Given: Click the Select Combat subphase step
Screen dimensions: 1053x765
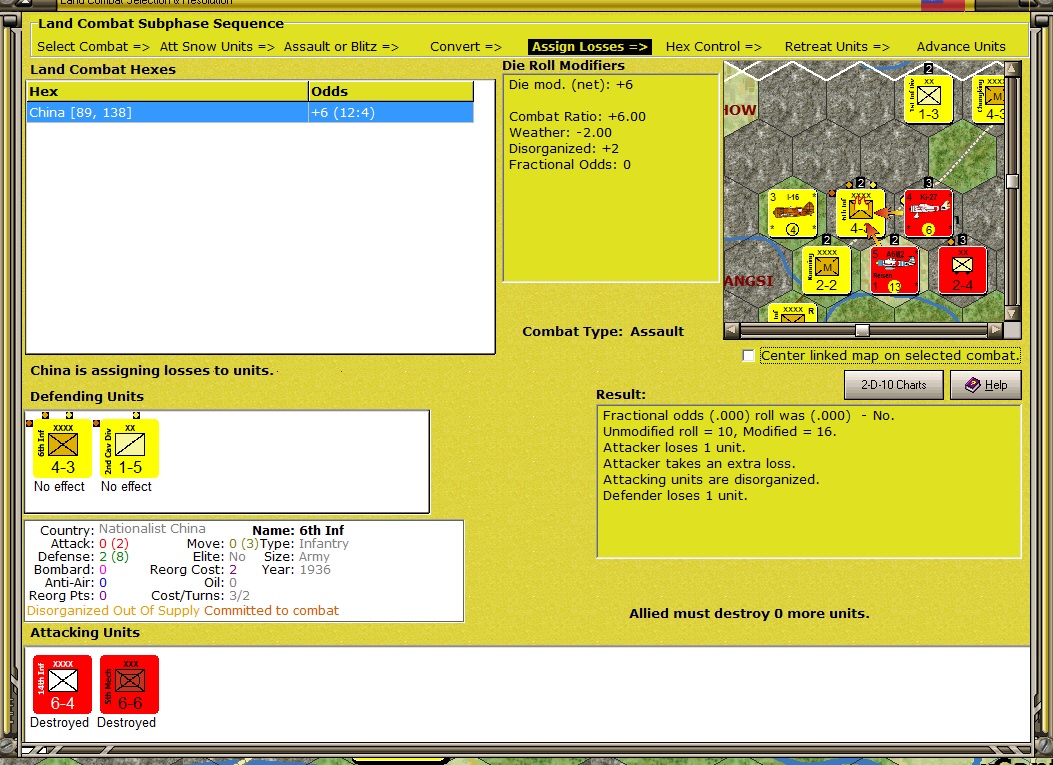Looking at the screenshot, I should tap(93, 46).
